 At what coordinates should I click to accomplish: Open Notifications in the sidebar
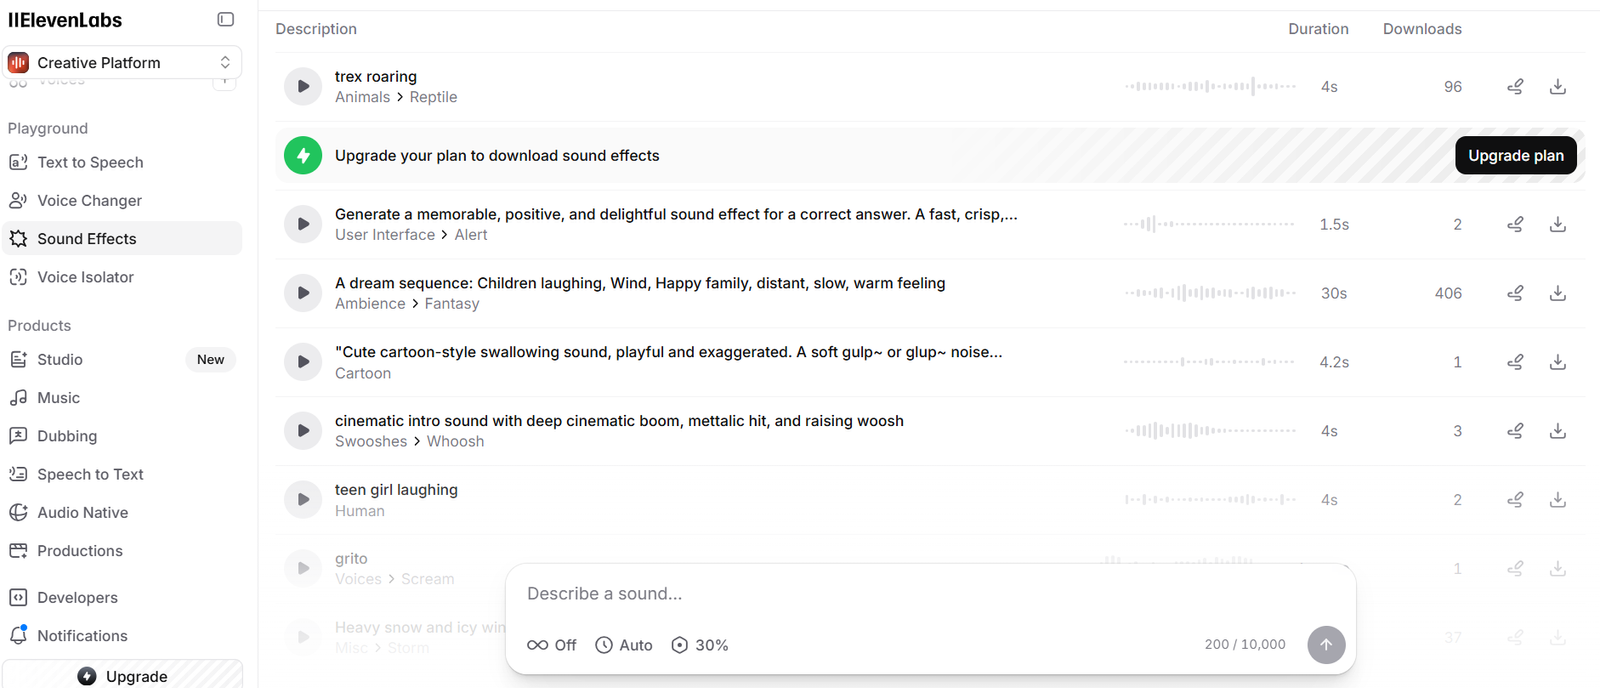click(x=82, y=636)
